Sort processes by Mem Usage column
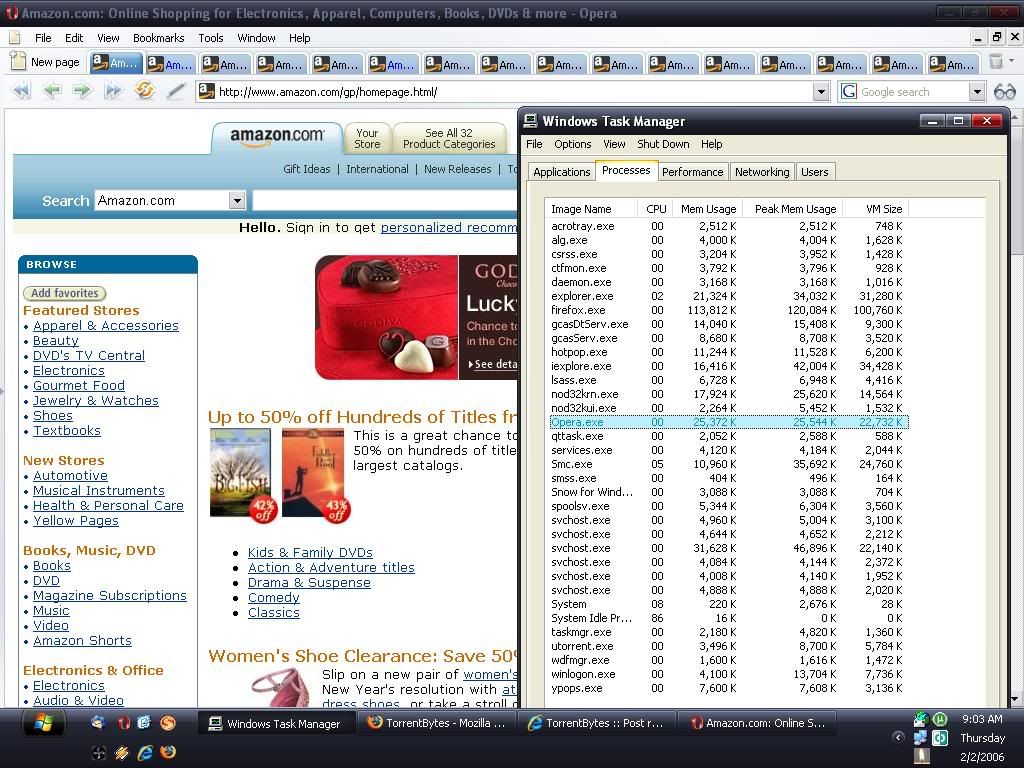The image size is (1024, 768). click(x=708, y=209)
